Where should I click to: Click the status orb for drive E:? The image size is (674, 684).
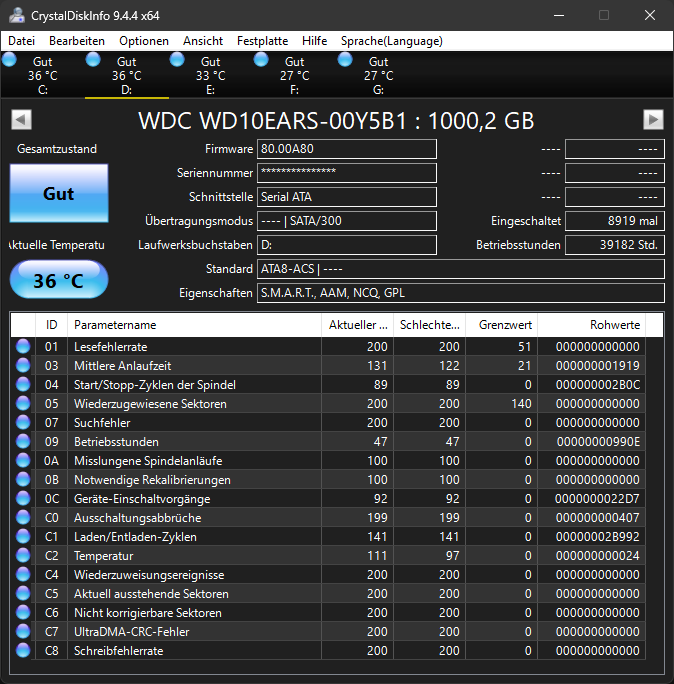177,59
